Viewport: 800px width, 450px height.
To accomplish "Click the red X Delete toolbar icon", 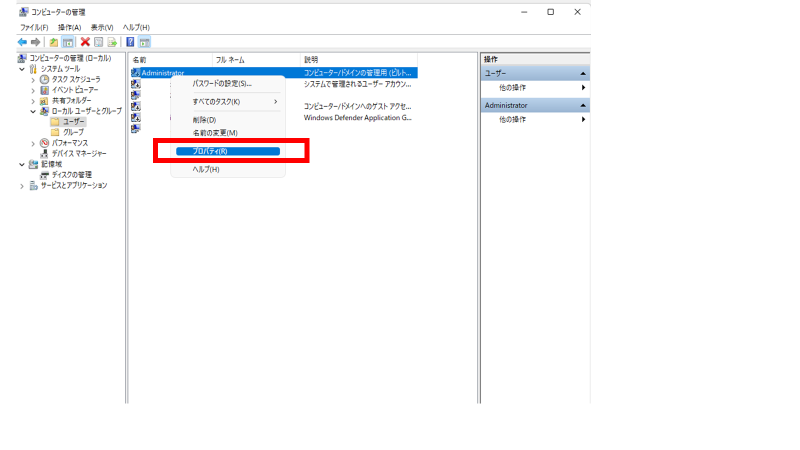I will click(85, 42).
